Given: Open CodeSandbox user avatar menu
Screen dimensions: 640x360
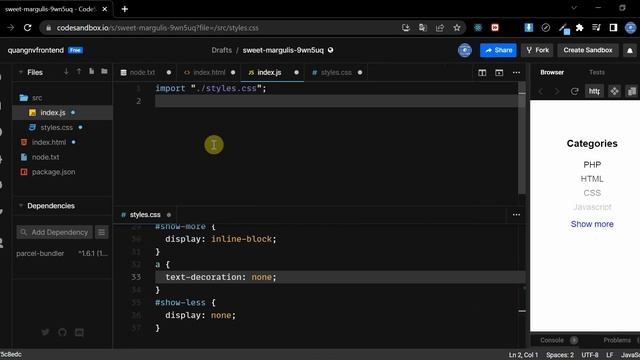Looking at the screenshot, I should coord(464,50).
